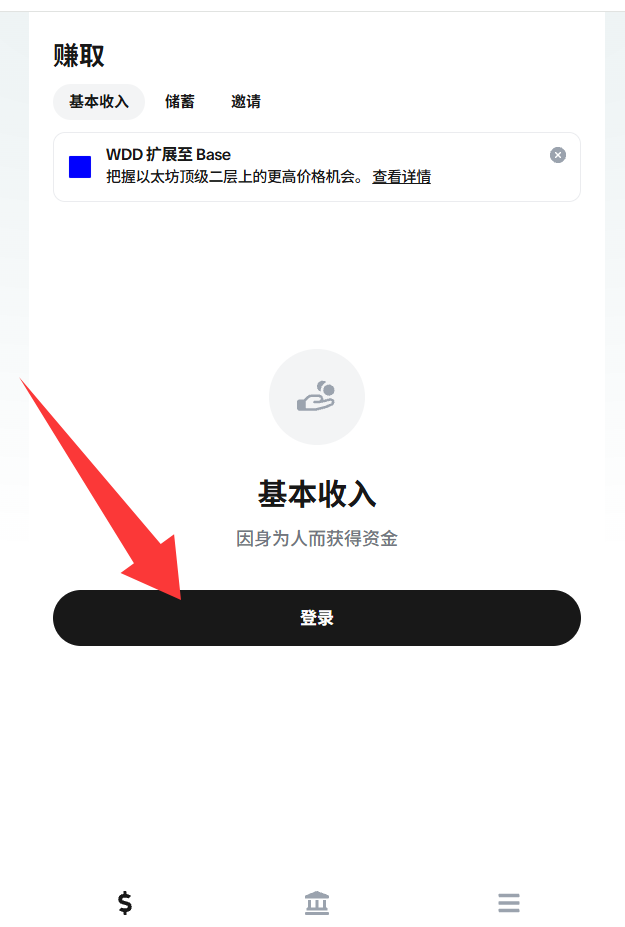625x927 pixels.
Task: Click the blue square Base logo
Action: click(80, 167)
